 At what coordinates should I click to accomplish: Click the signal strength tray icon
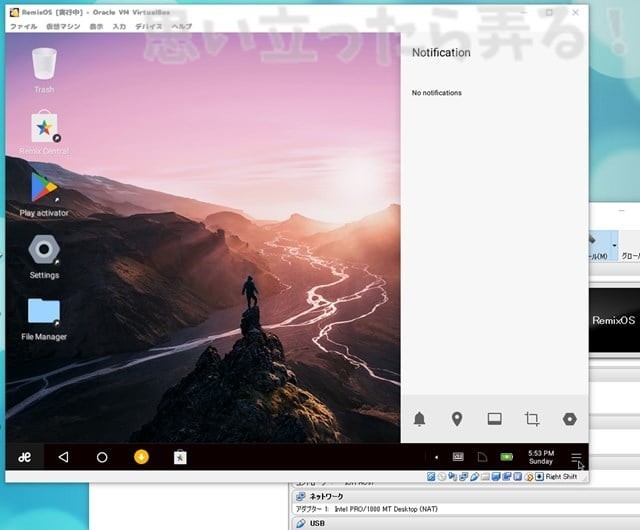(482, 457)
